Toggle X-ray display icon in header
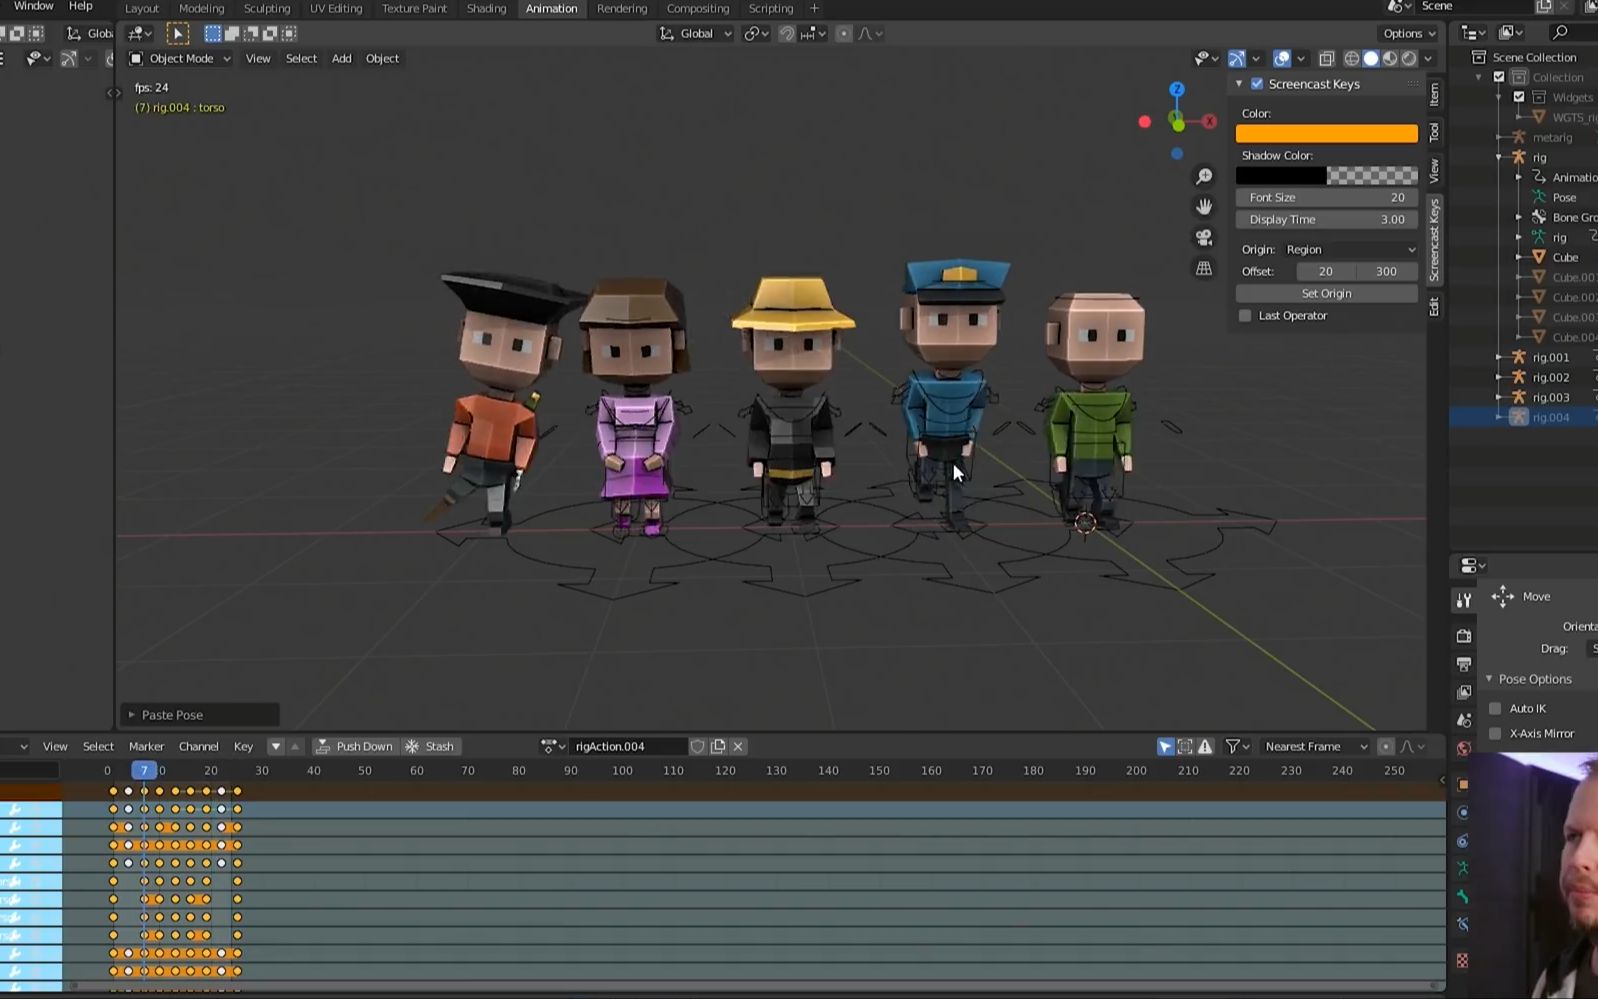1598x999 pixels. (1326, 59)
